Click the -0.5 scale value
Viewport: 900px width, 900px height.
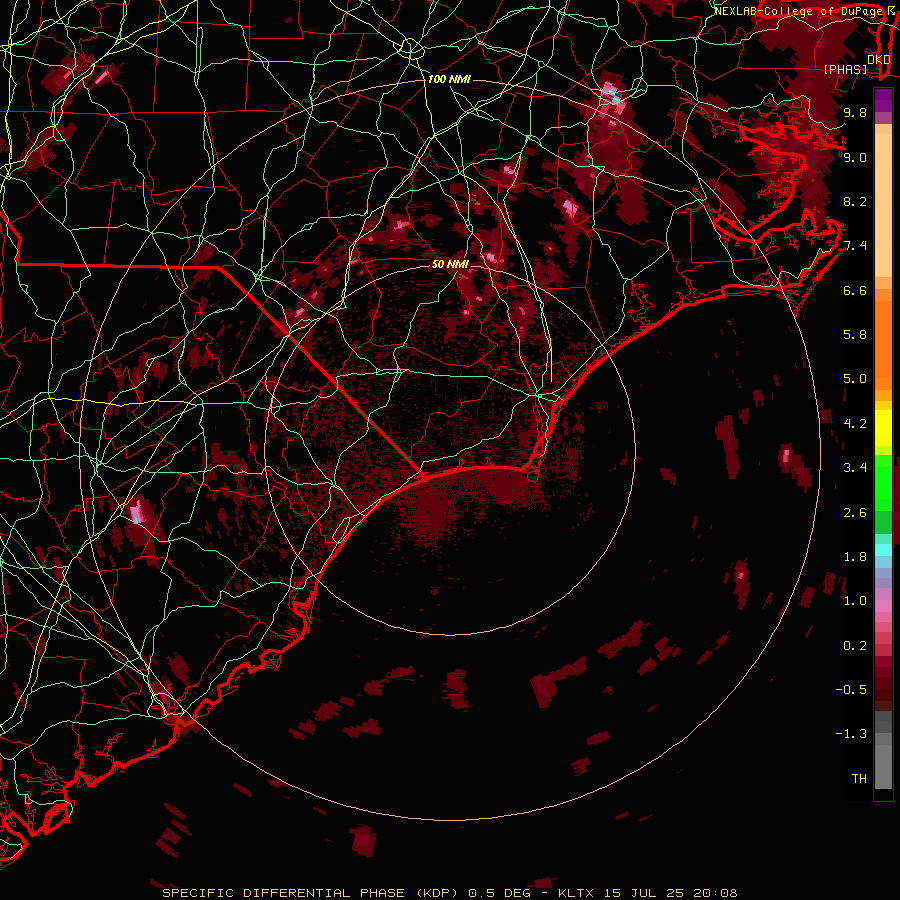pos(851,690)
